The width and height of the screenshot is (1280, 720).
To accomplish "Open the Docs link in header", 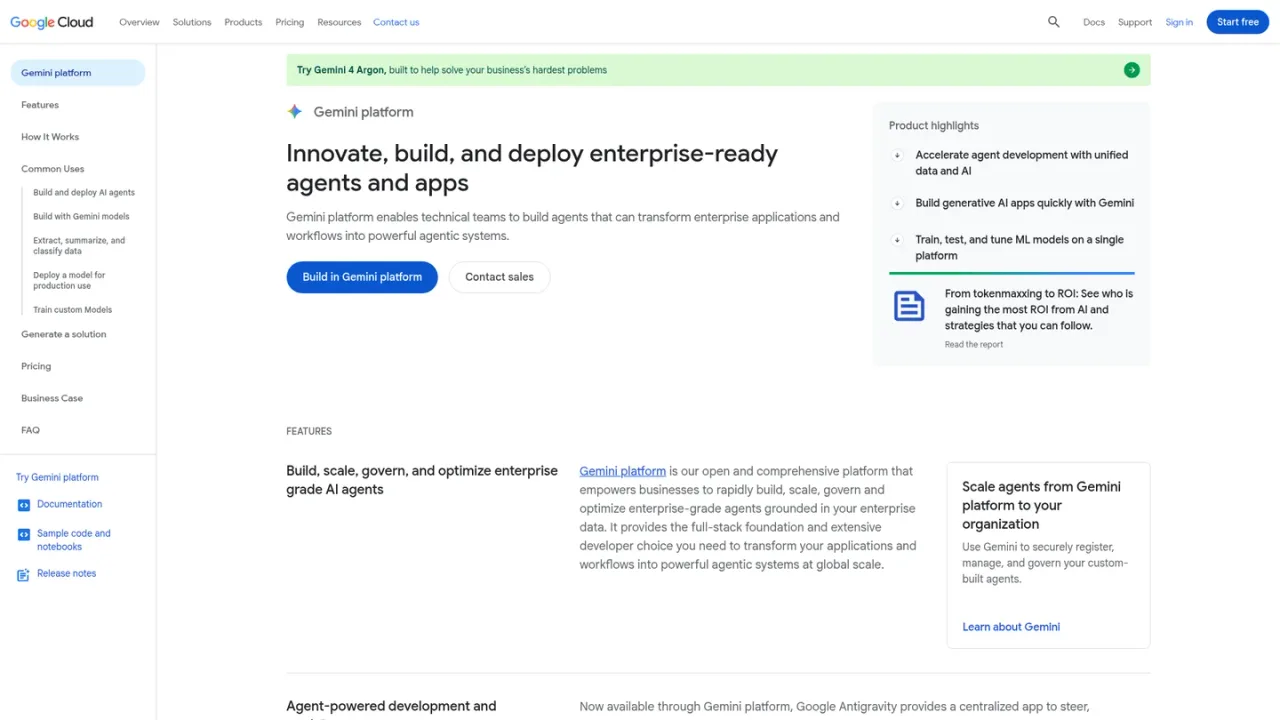I will [1094, 22].
